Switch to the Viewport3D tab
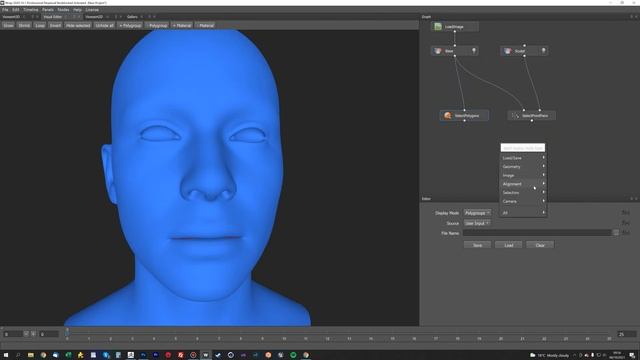Viewport: 640px width, 360px height. click(11, 17)
